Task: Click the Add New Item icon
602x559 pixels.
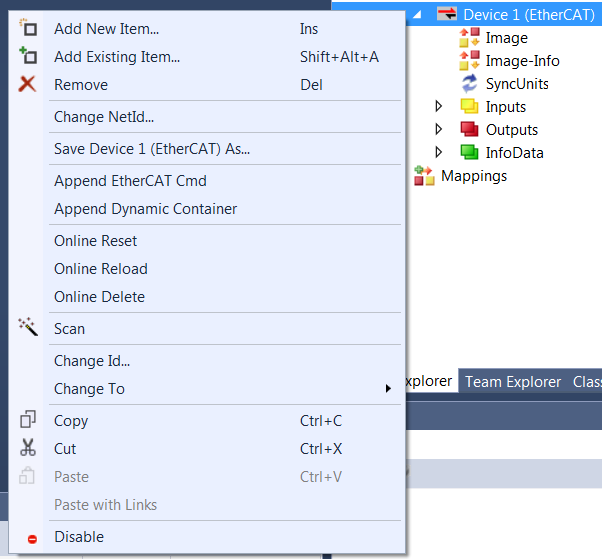Action: (x=28, y=28)
